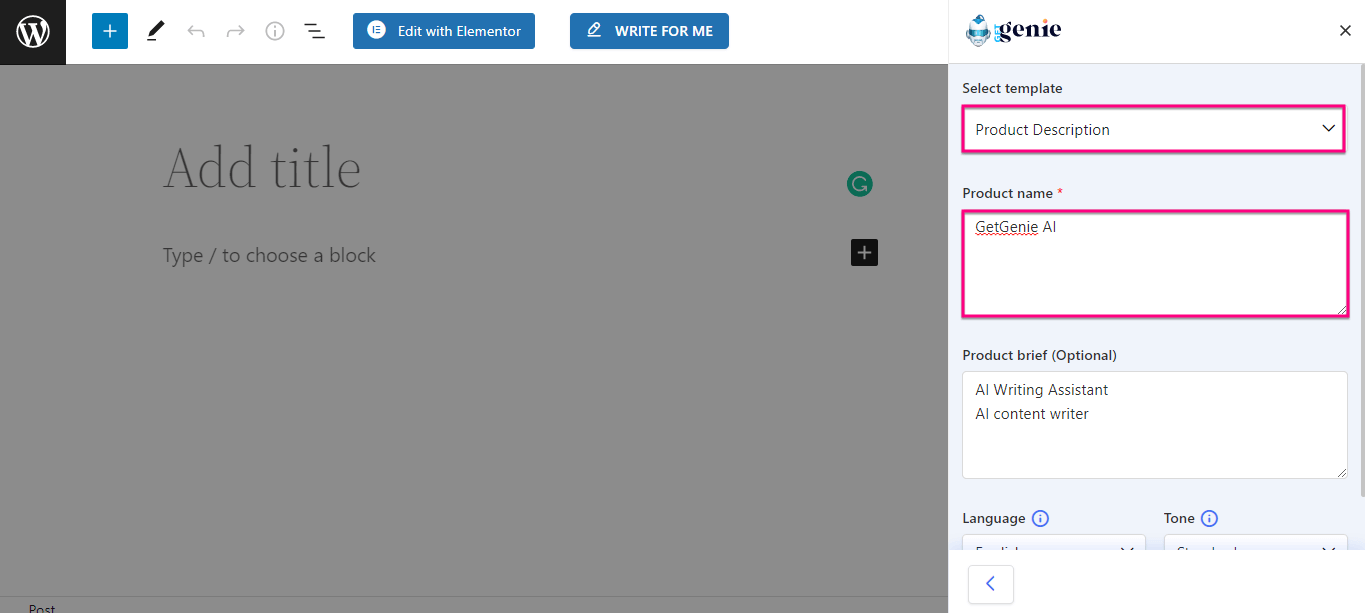This screenshot has width=1365, height=613.
Task: Click the WordPress logo icon
Action: [x=33, y=32]
